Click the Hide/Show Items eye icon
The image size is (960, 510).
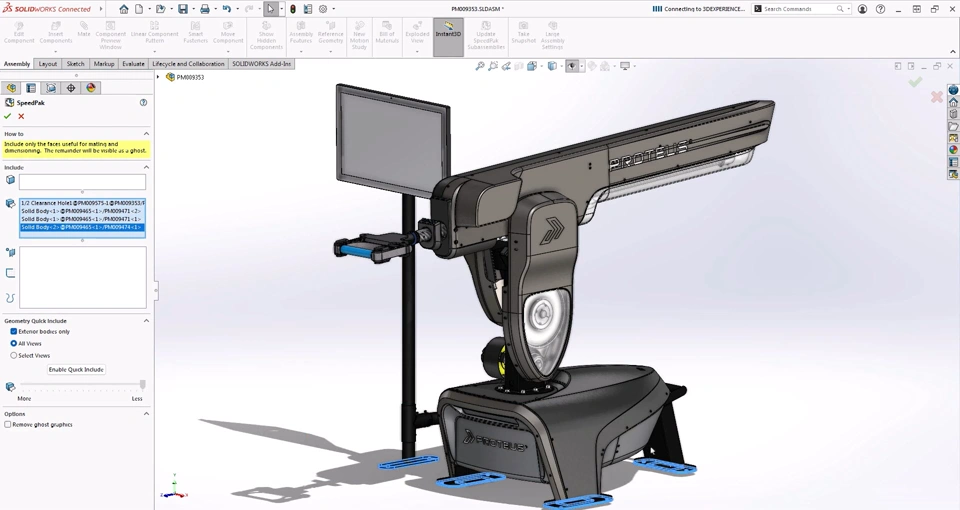tap(571, 66)
